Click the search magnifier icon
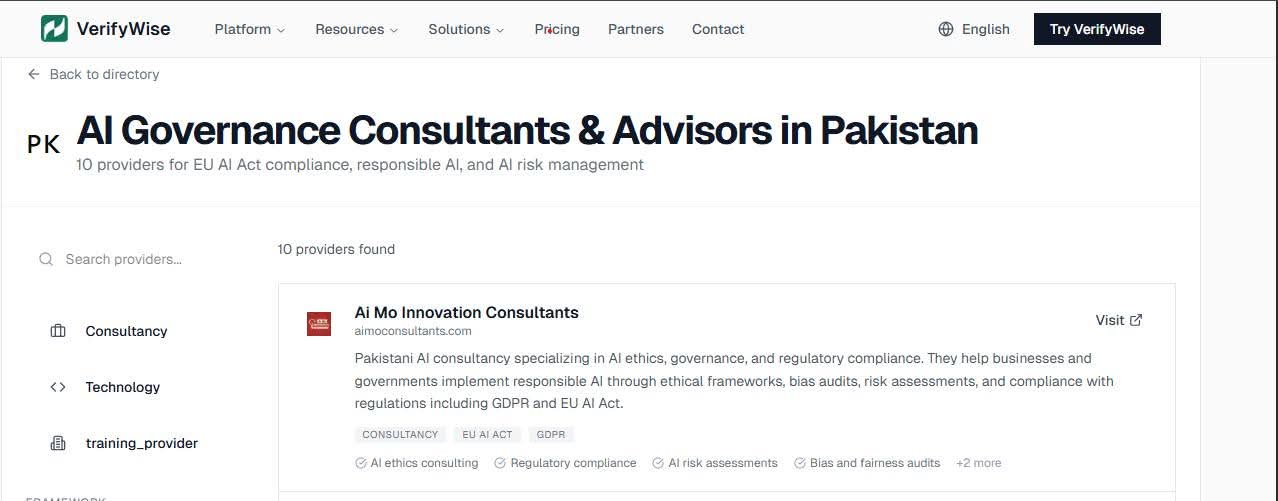Viewport: 1278px width, 501px height. 46,259
